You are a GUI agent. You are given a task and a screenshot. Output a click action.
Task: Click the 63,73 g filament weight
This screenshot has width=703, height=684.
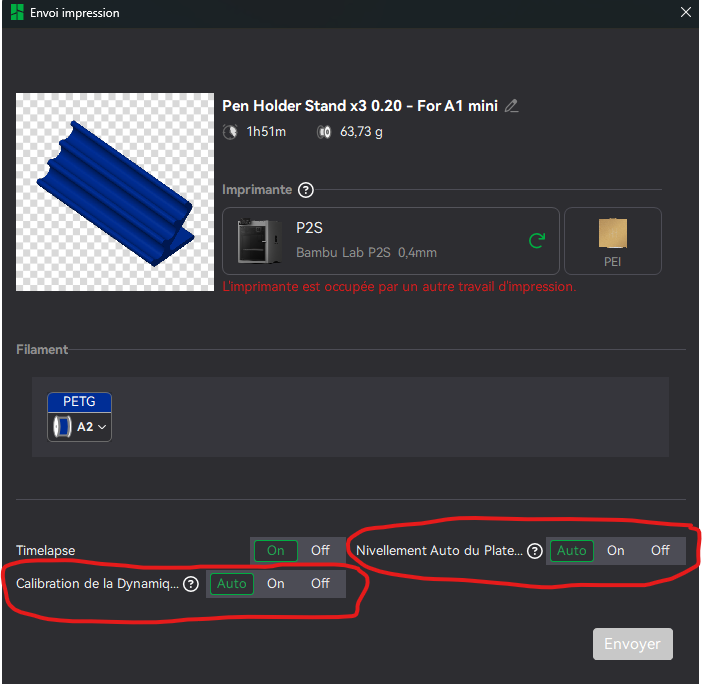pos(361,132)
